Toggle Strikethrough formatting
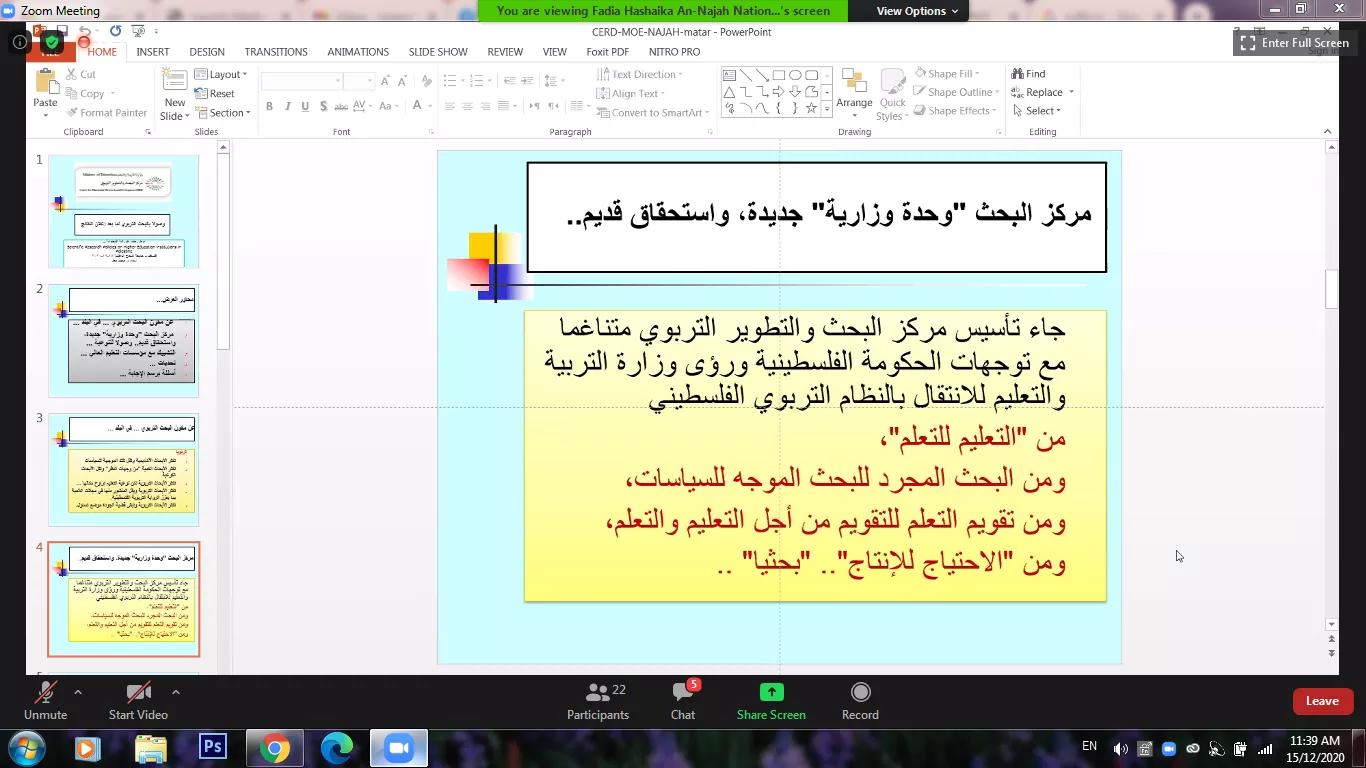The height and width of the screenshot is (768, 1366). [x=343, y=107]
